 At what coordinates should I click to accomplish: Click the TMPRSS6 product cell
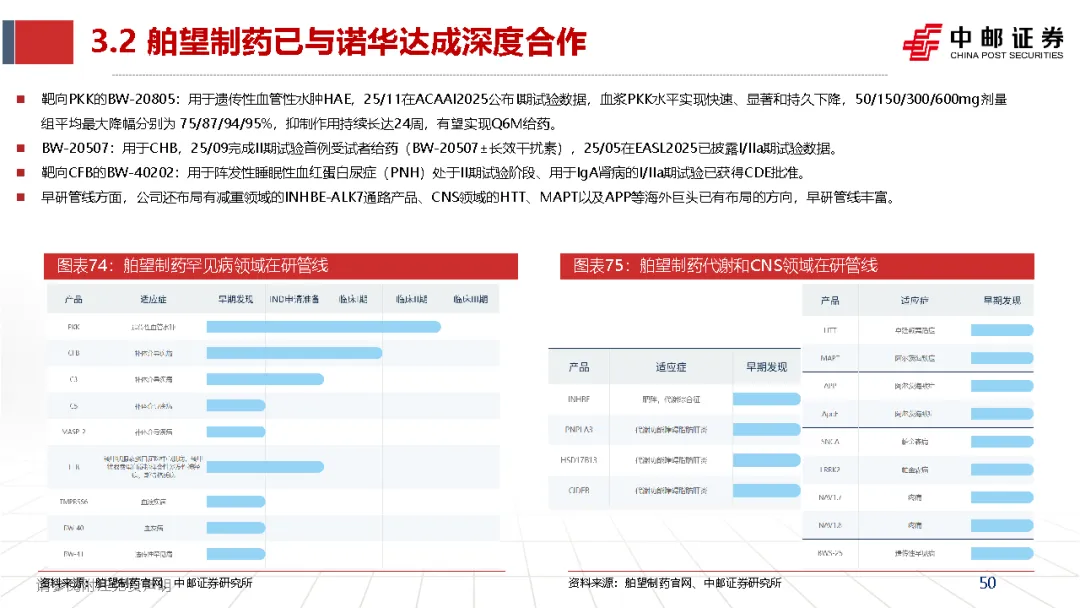click(74, 502)
